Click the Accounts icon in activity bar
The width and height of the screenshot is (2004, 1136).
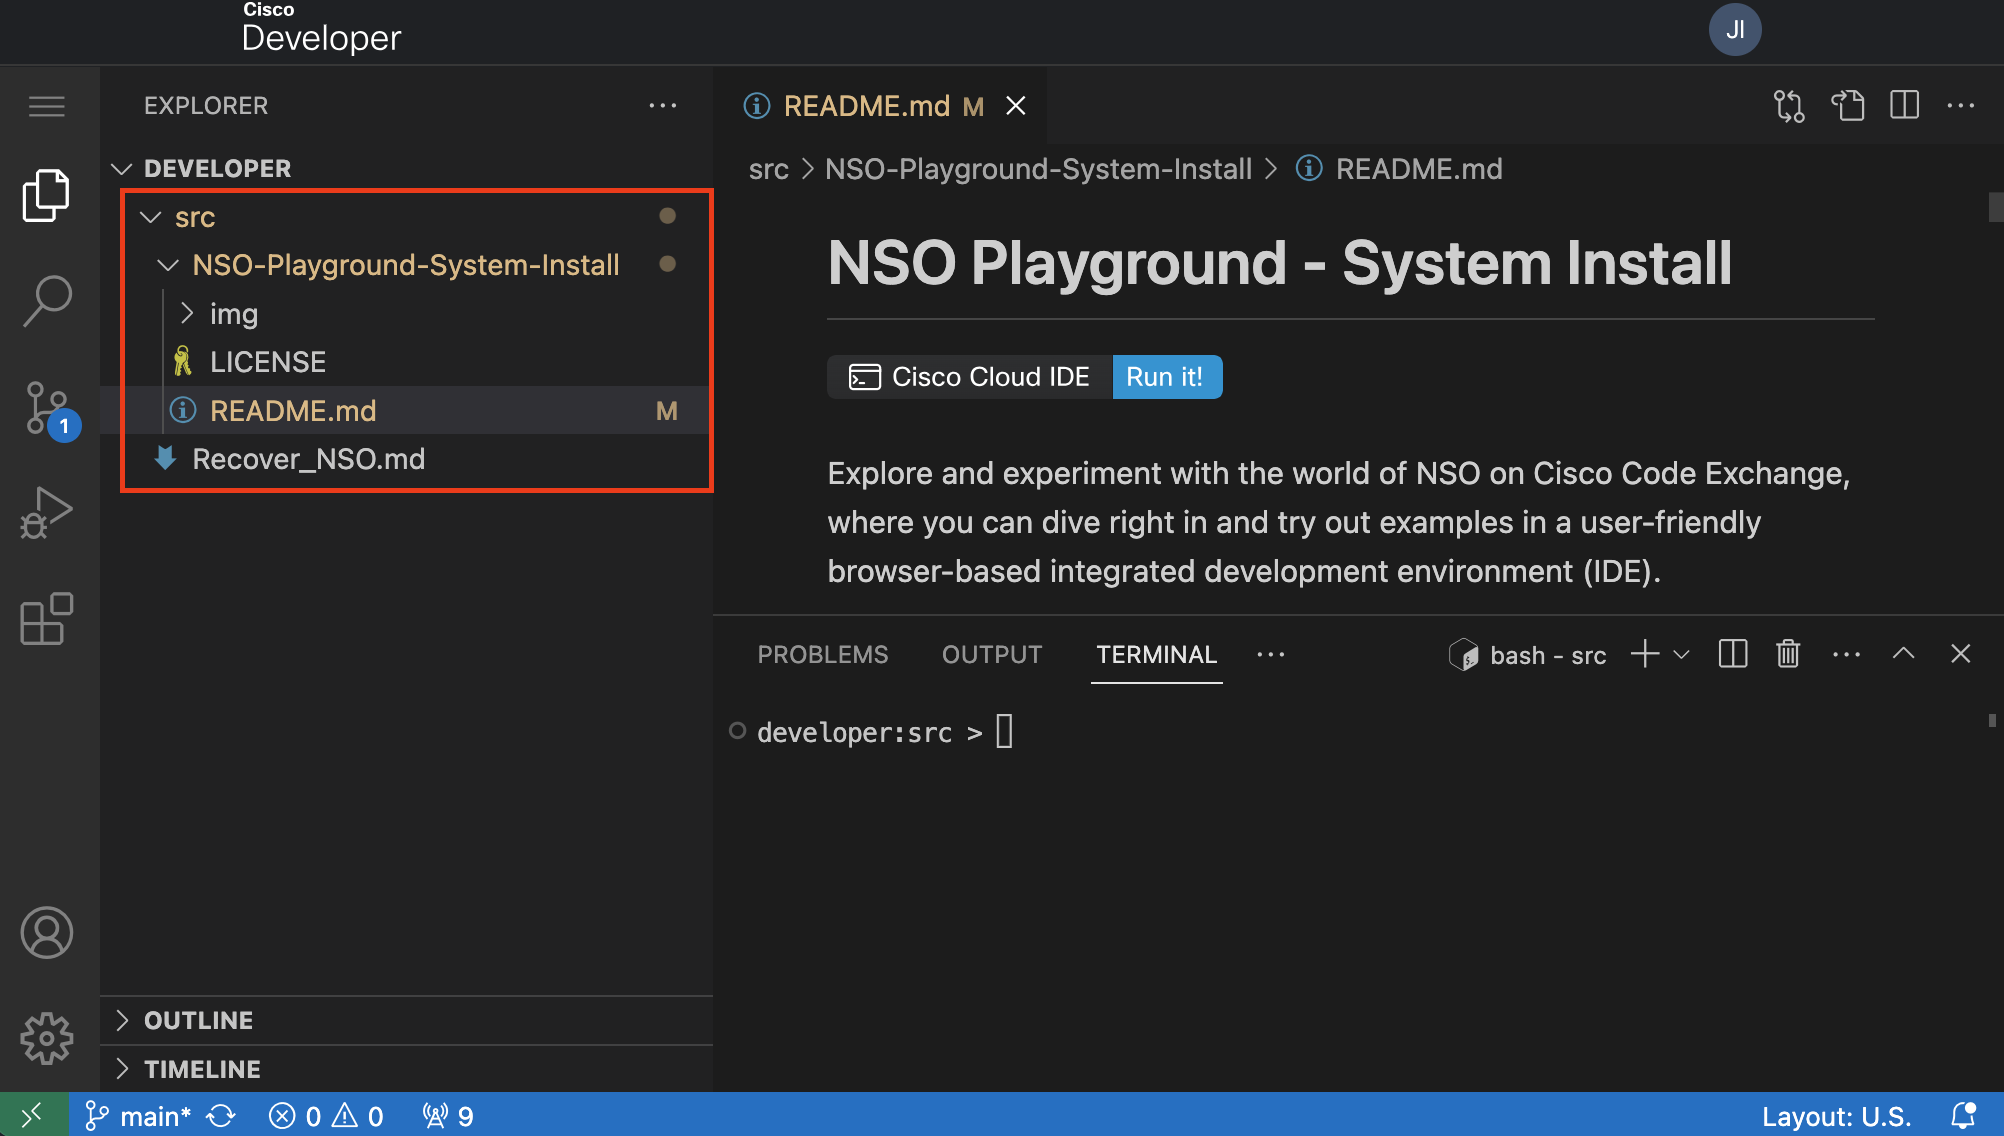coord(46,932)
